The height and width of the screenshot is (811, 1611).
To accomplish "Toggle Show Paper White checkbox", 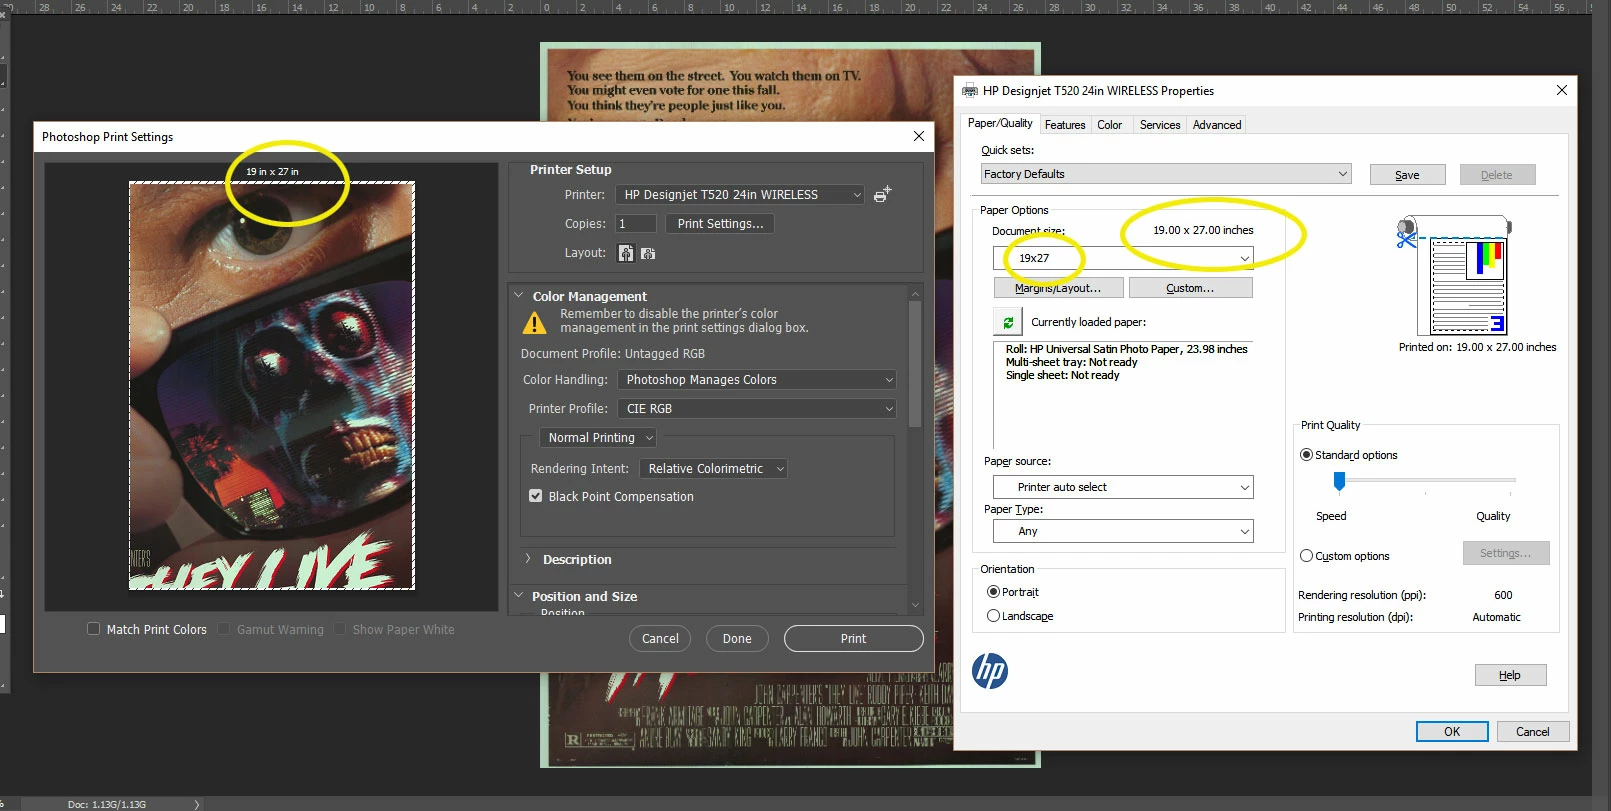I will [x=340, y=629].
